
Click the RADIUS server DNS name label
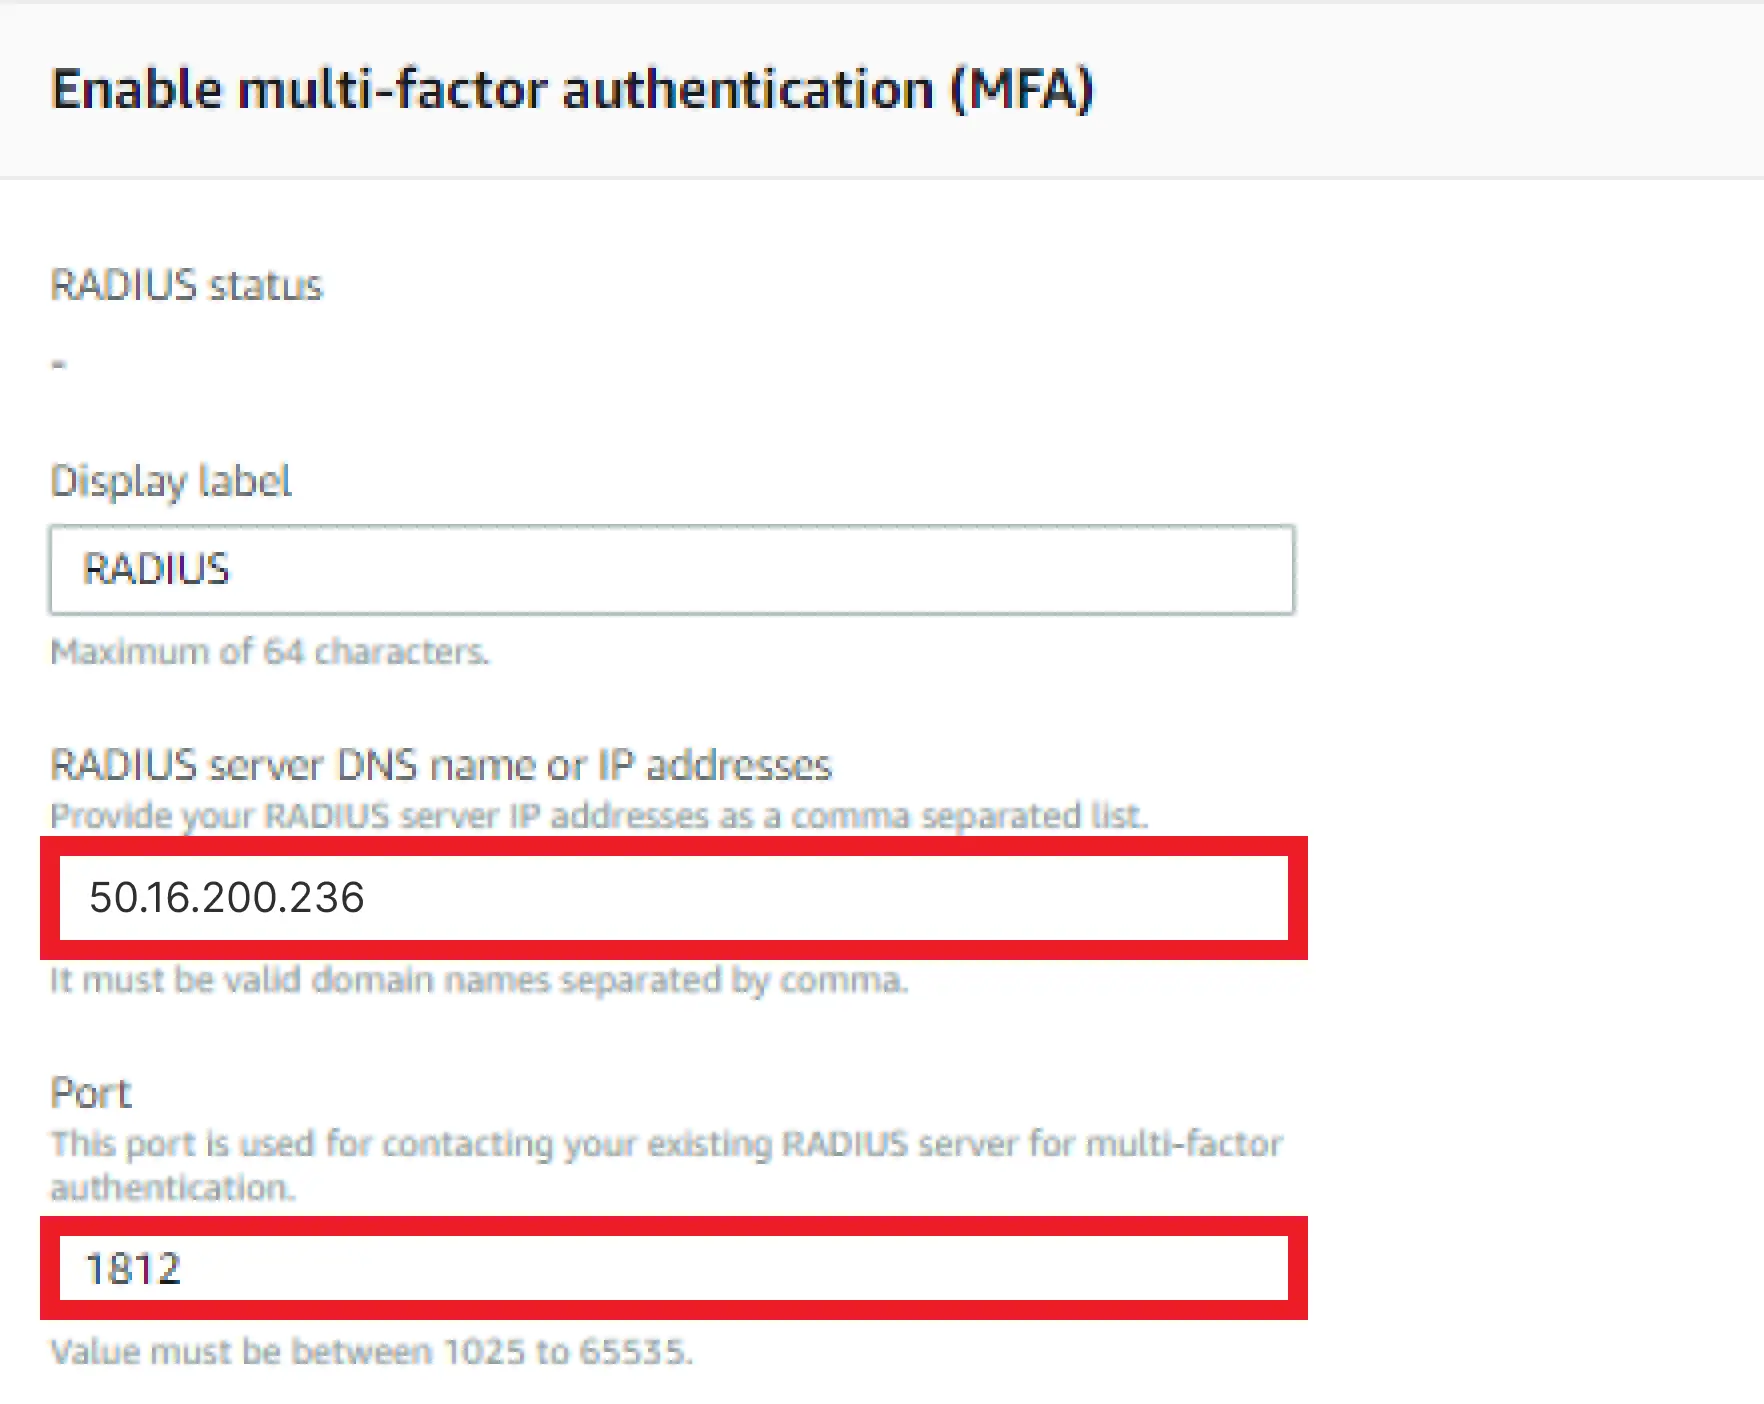tap(441, 764)
